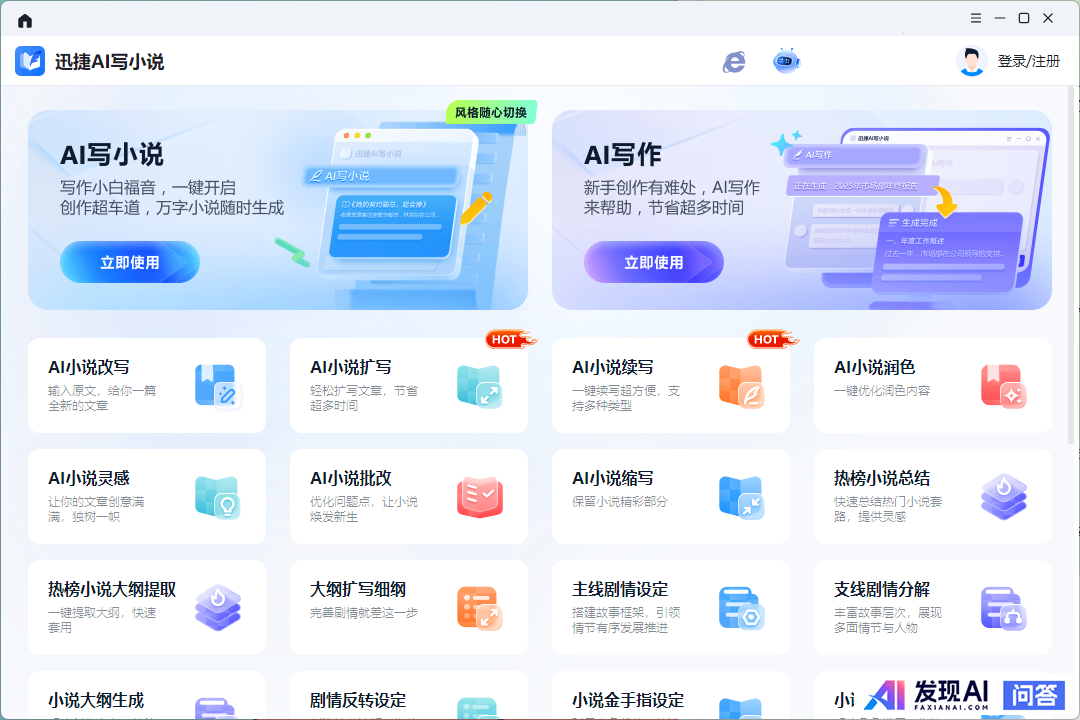Click the 热榜小说总结 flame stack icon
Viewport: 1080px width, 720px height.
(x=1004, y=497)
